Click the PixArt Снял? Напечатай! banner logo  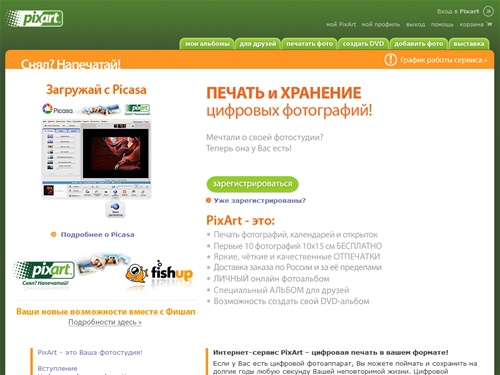pyautogui.click(x=43, y=274)
